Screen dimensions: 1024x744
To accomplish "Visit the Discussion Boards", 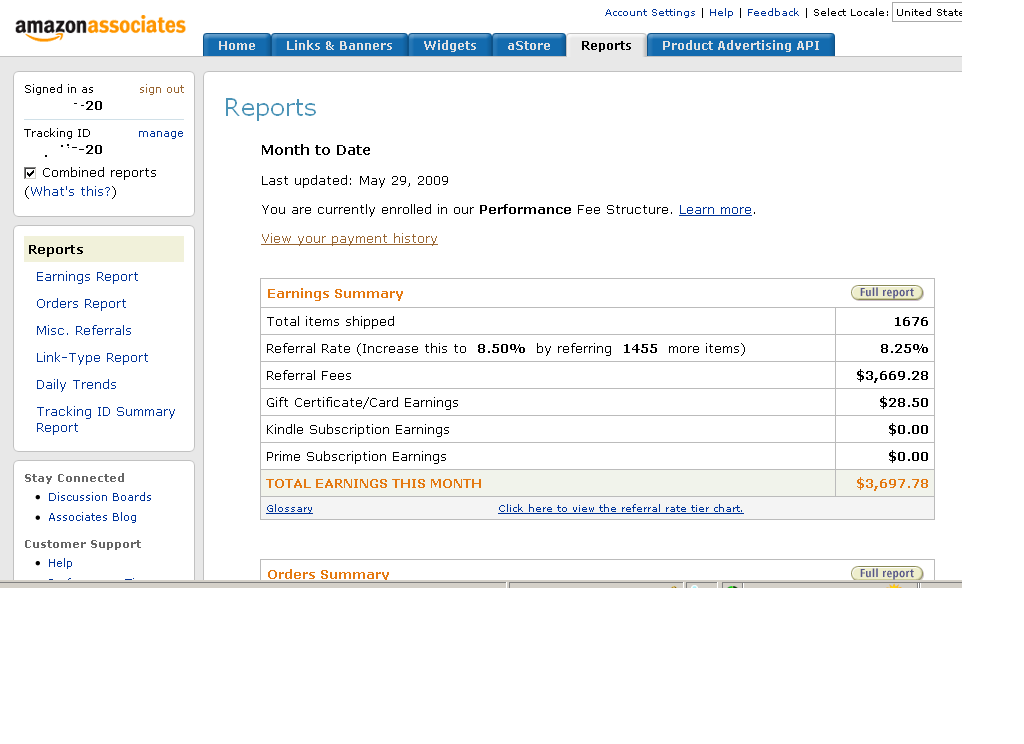I will click(100, 497).
